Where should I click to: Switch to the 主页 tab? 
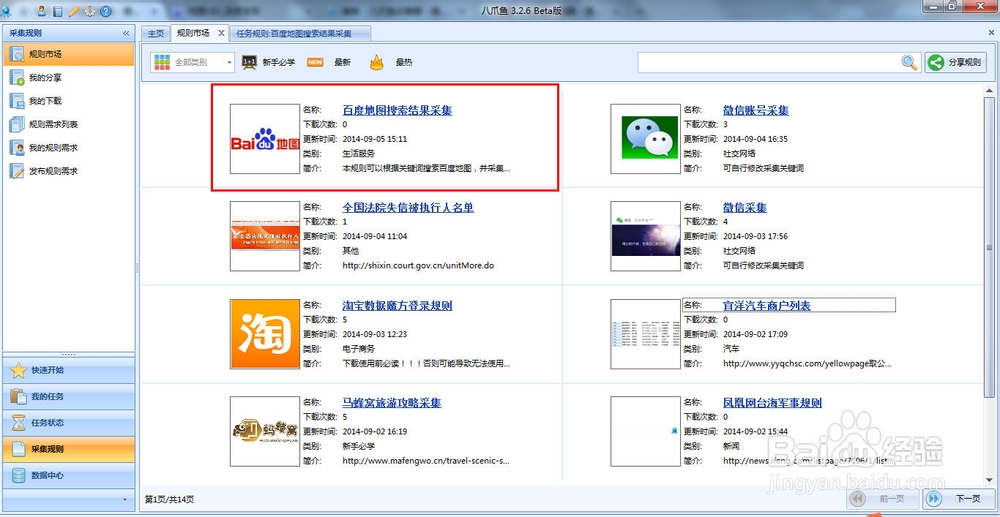pyautogui.click(x=156, y=34)
